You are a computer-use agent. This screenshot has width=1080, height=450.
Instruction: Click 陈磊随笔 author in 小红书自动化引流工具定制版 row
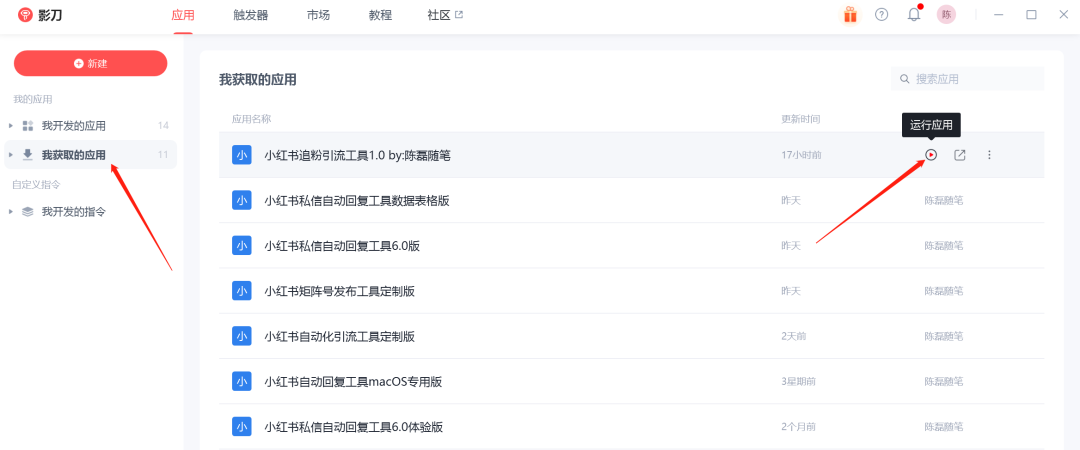944,336
